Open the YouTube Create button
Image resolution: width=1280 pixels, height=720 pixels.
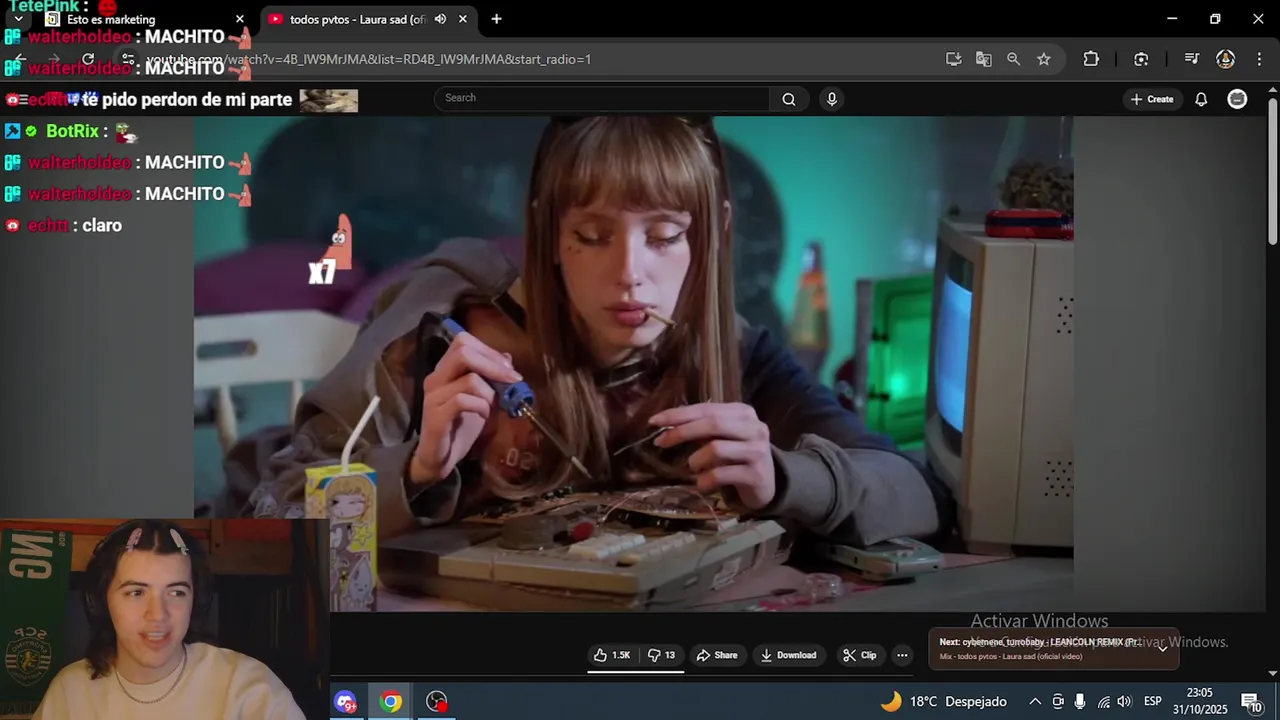click(x=1152, y=99)
